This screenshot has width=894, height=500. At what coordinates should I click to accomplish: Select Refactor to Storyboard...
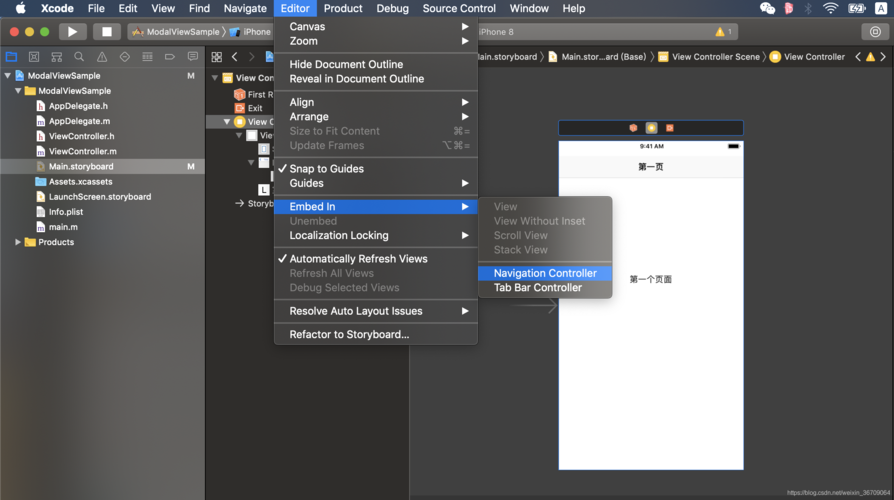click(376, 335)
